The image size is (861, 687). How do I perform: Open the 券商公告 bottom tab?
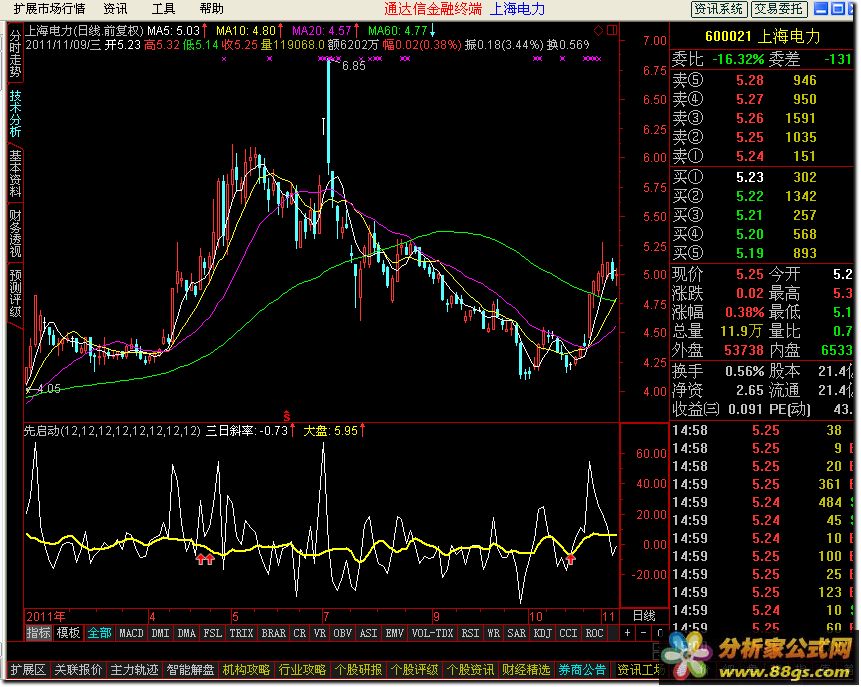pyautogui.click(x=583, y=669)
